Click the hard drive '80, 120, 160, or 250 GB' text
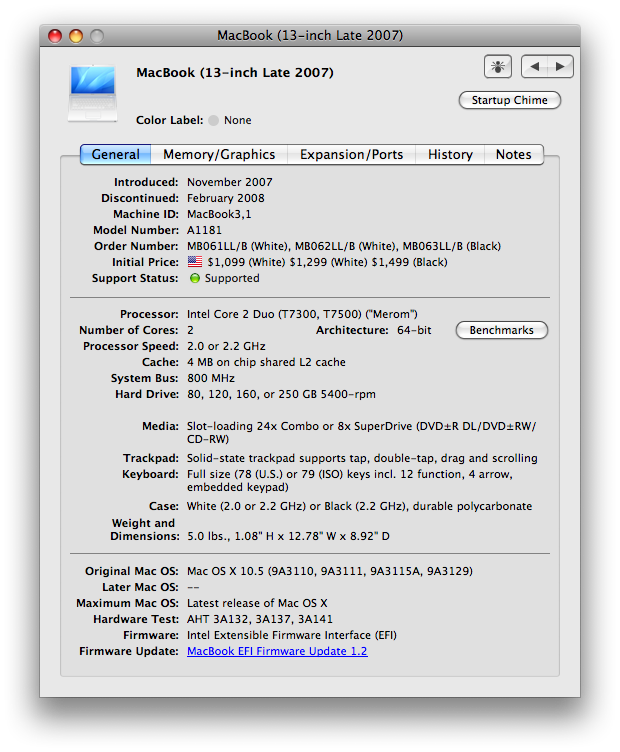 point(281,394)
